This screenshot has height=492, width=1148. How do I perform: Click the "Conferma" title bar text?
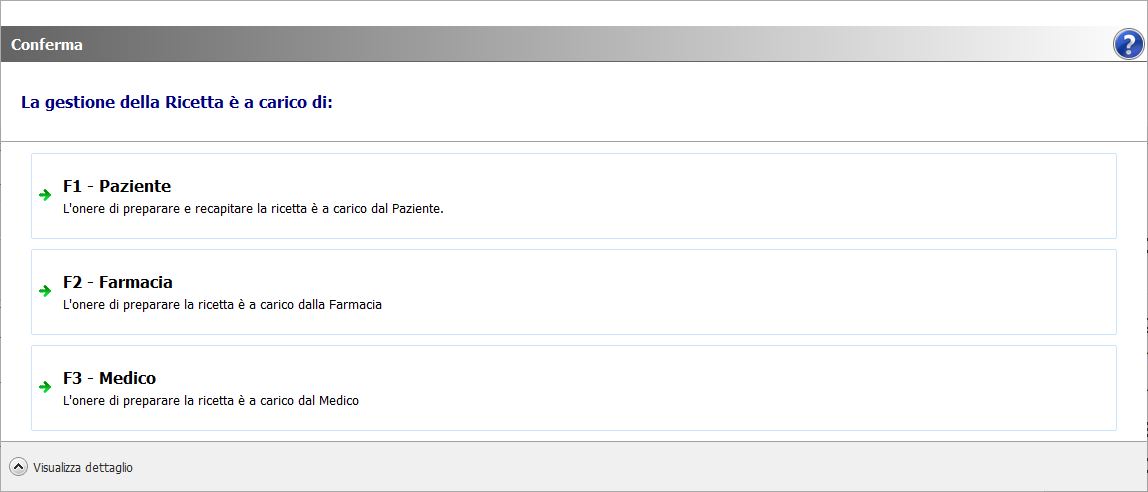(47, 45)
